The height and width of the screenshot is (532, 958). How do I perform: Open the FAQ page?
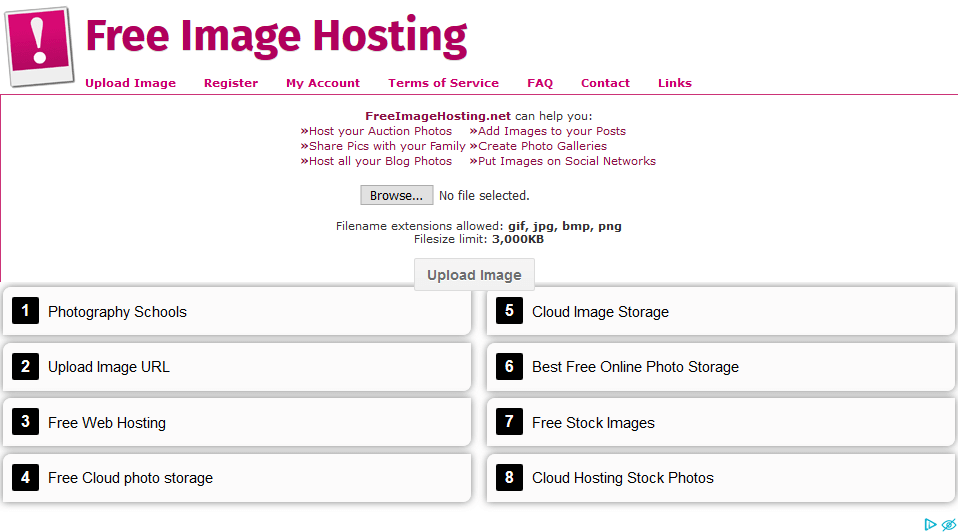point(540,83)
